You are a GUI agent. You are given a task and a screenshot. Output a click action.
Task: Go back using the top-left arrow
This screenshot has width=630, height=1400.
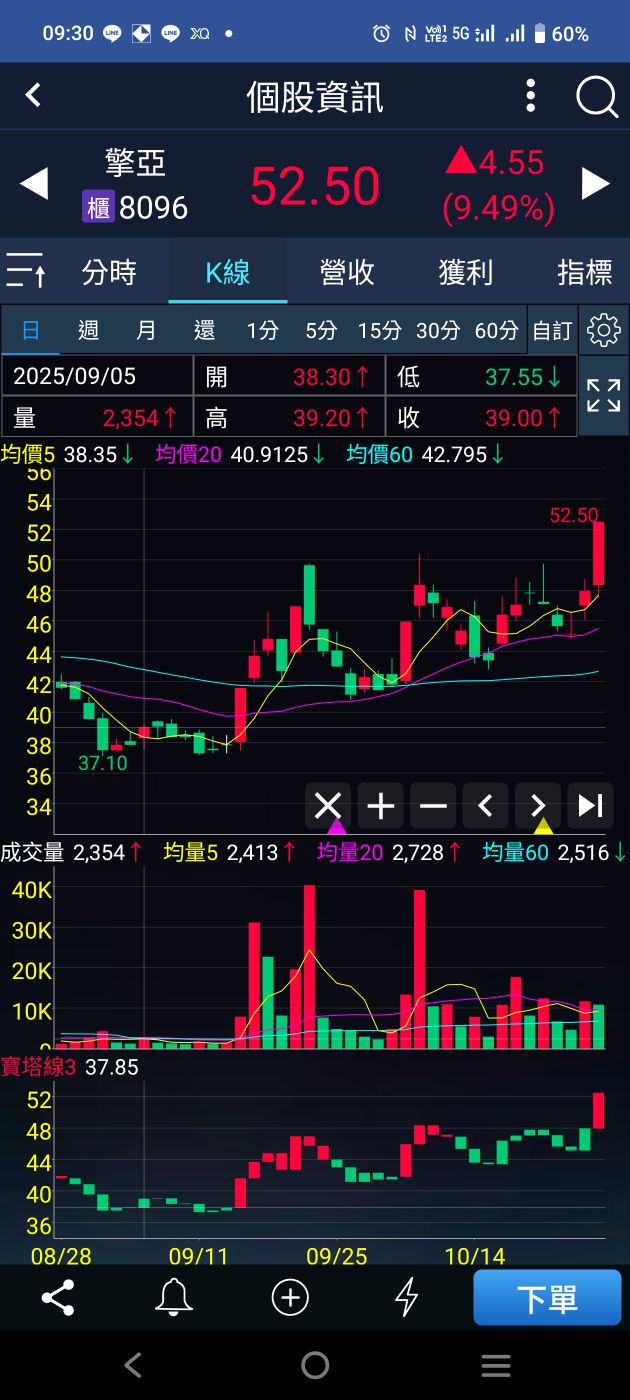coord(33,96)
